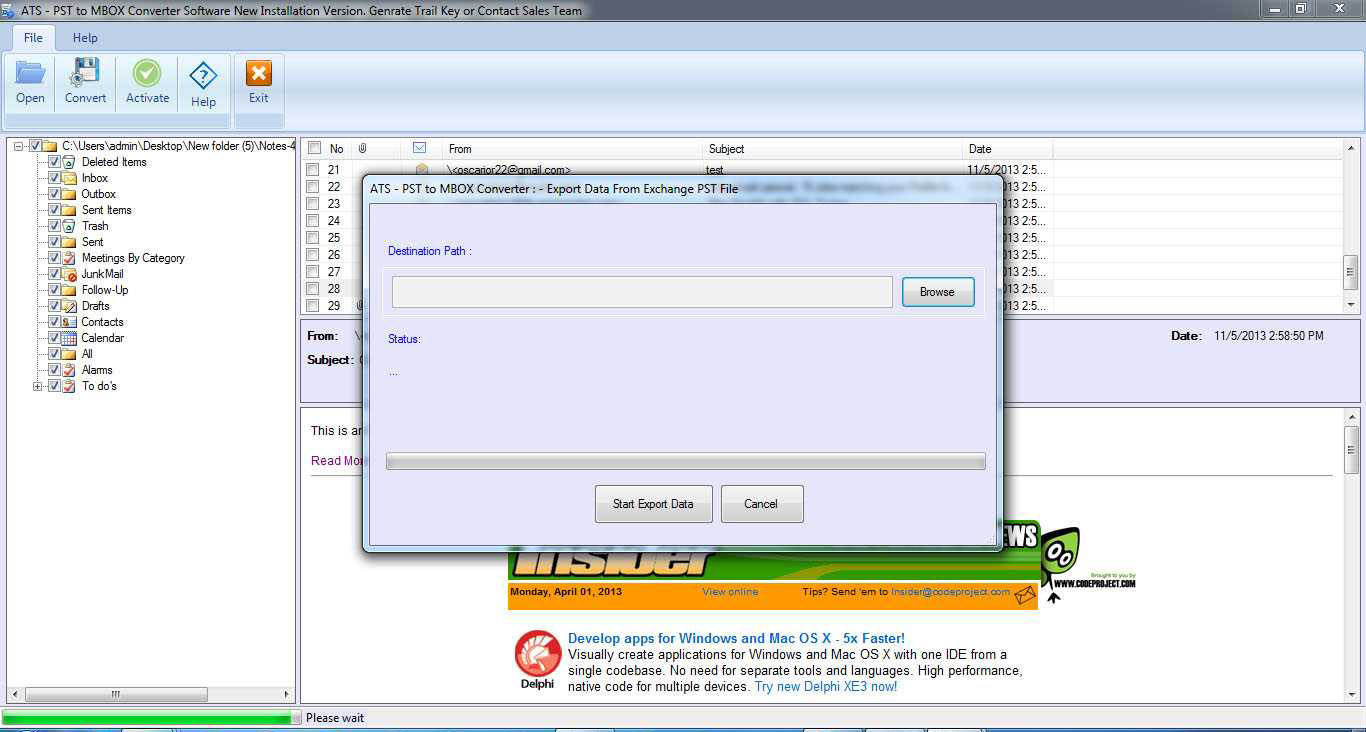This screenshot has height=732, width=1366.
Task: Open the View online link
Action: point(730,592)
